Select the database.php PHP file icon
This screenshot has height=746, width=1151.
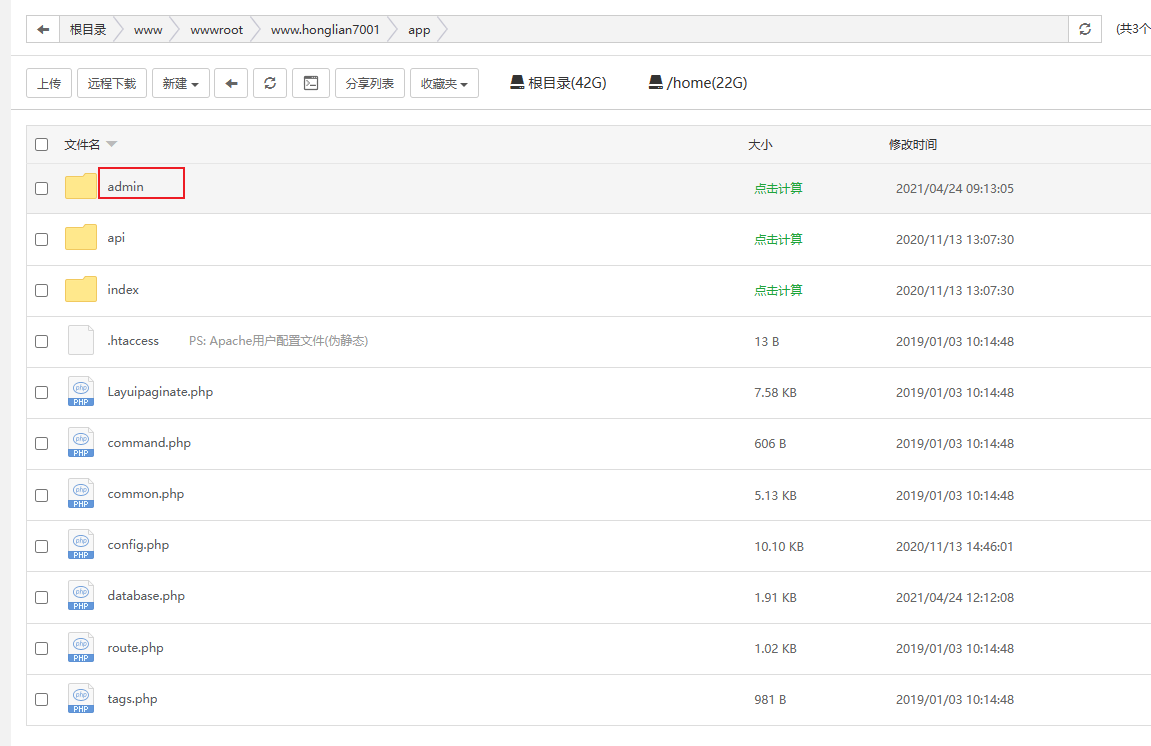81,597
